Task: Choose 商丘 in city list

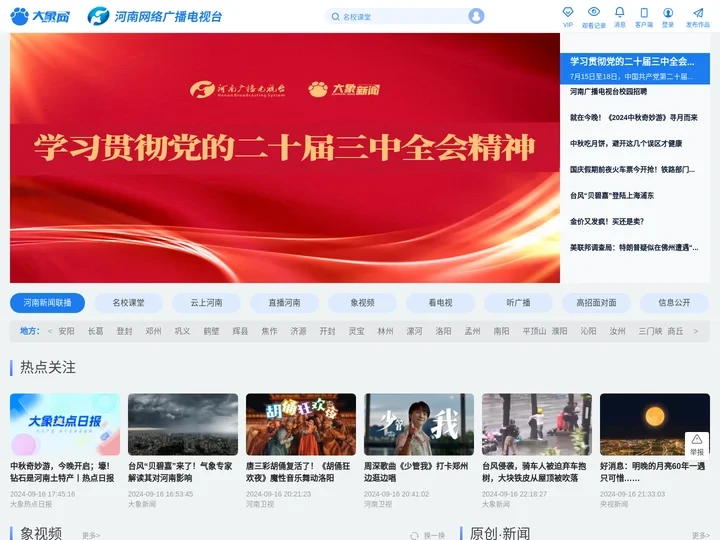Action: point(675,331)
